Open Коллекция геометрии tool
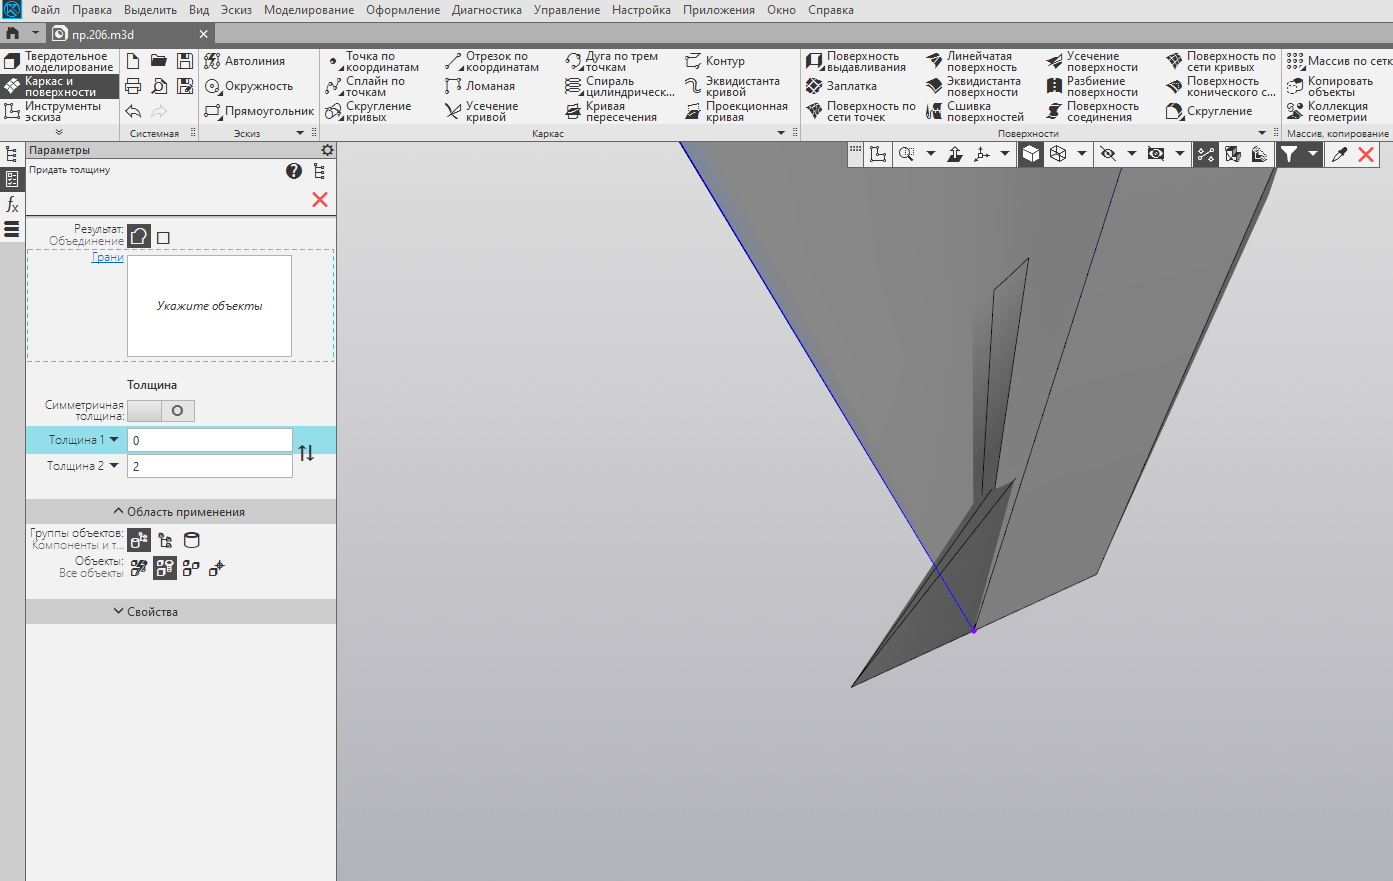1393x881 pixels. [1328, 112]
